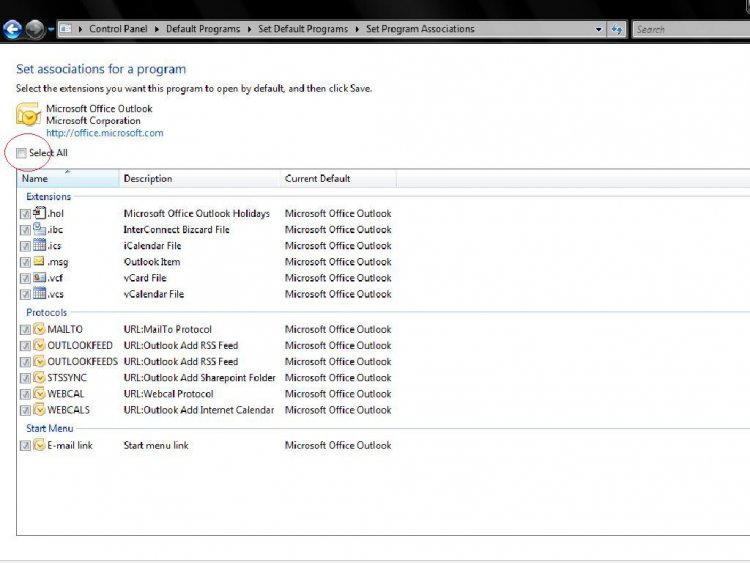Open recent pages dropdown next to Forward

pyautogui.click(x=51, y=29)
